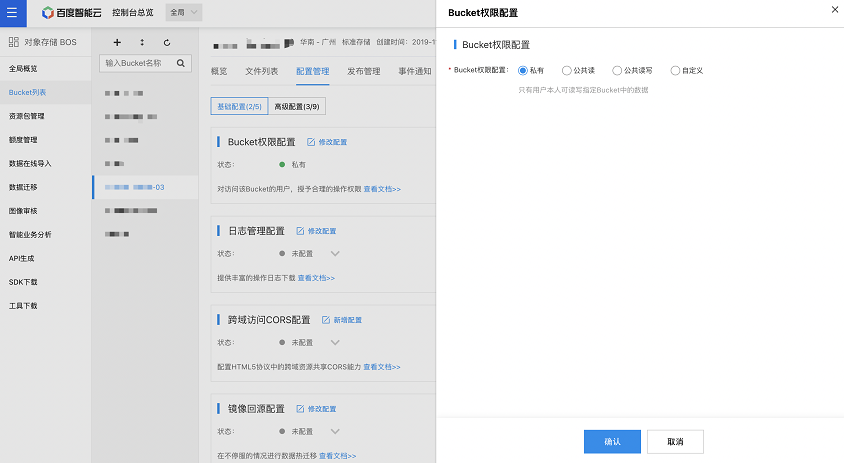Click edit icon for 跨域访问CORS配置

pos(326,320)
